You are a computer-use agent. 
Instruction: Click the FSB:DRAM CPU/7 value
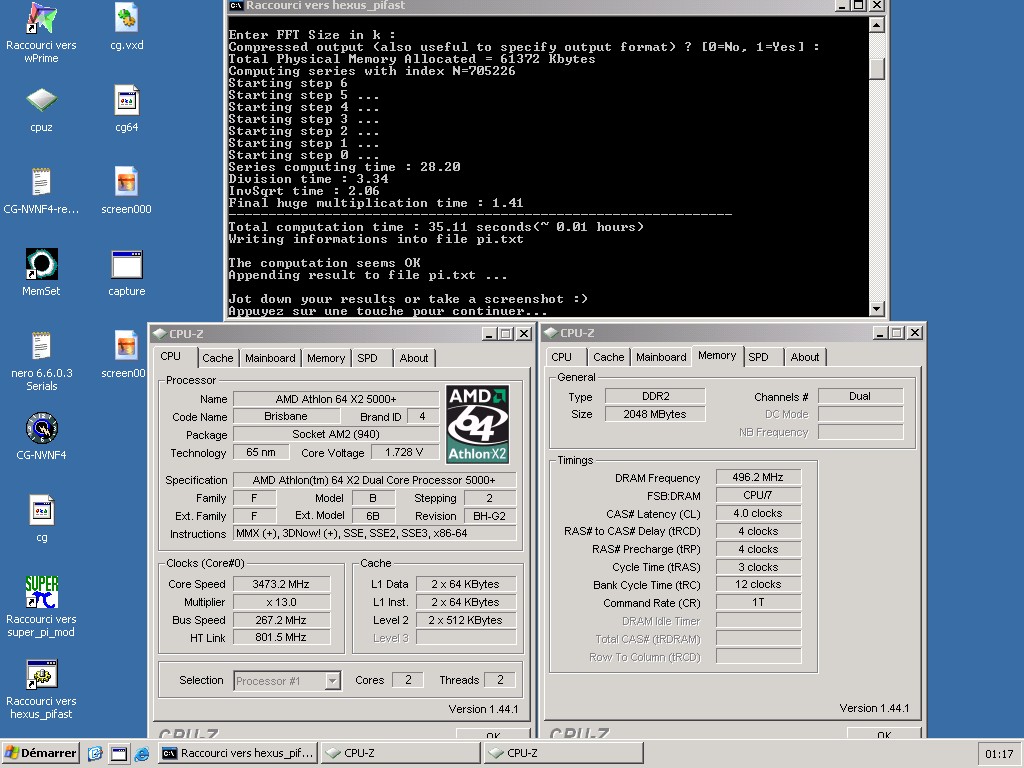[758, 495]
